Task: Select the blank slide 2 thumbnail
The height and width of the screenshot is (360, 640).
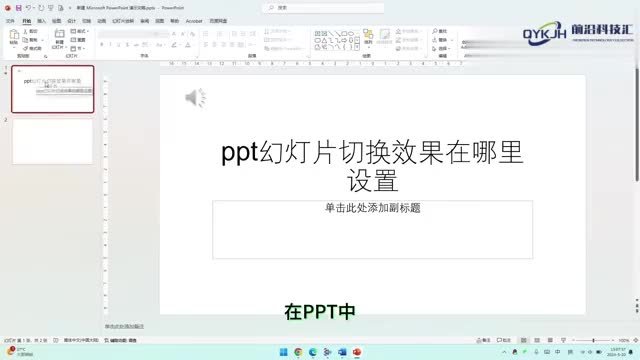Action: (53, 141)
